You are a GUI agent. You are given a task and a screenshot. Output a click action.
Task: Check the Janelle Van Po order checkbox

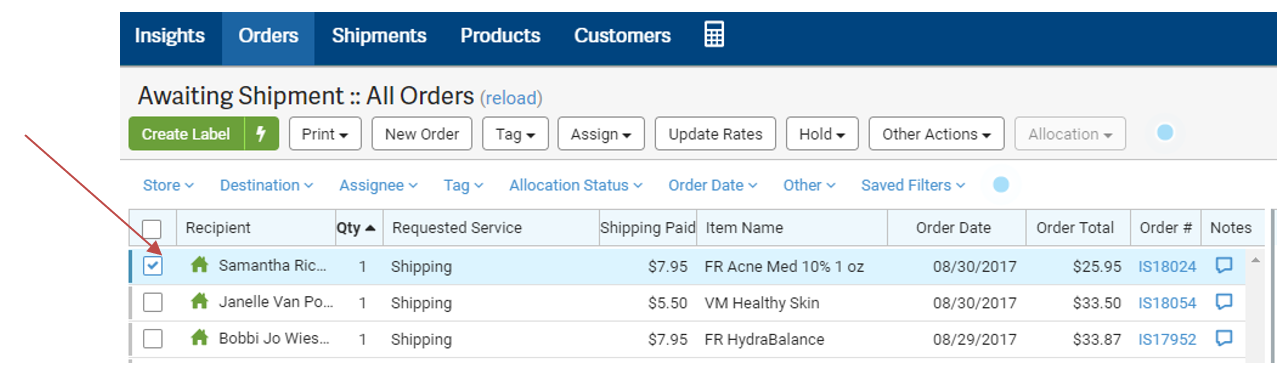click(x=152, y=302)
